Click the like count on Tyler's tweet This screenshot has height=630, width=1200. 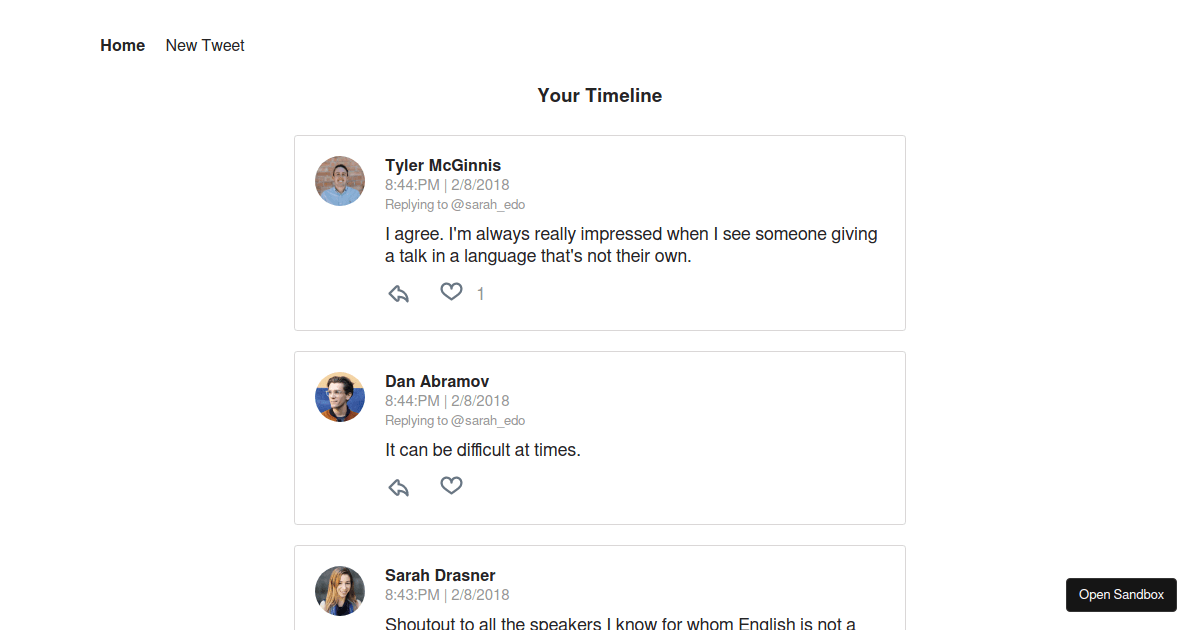pyautogui.click(x=481, y=294)
